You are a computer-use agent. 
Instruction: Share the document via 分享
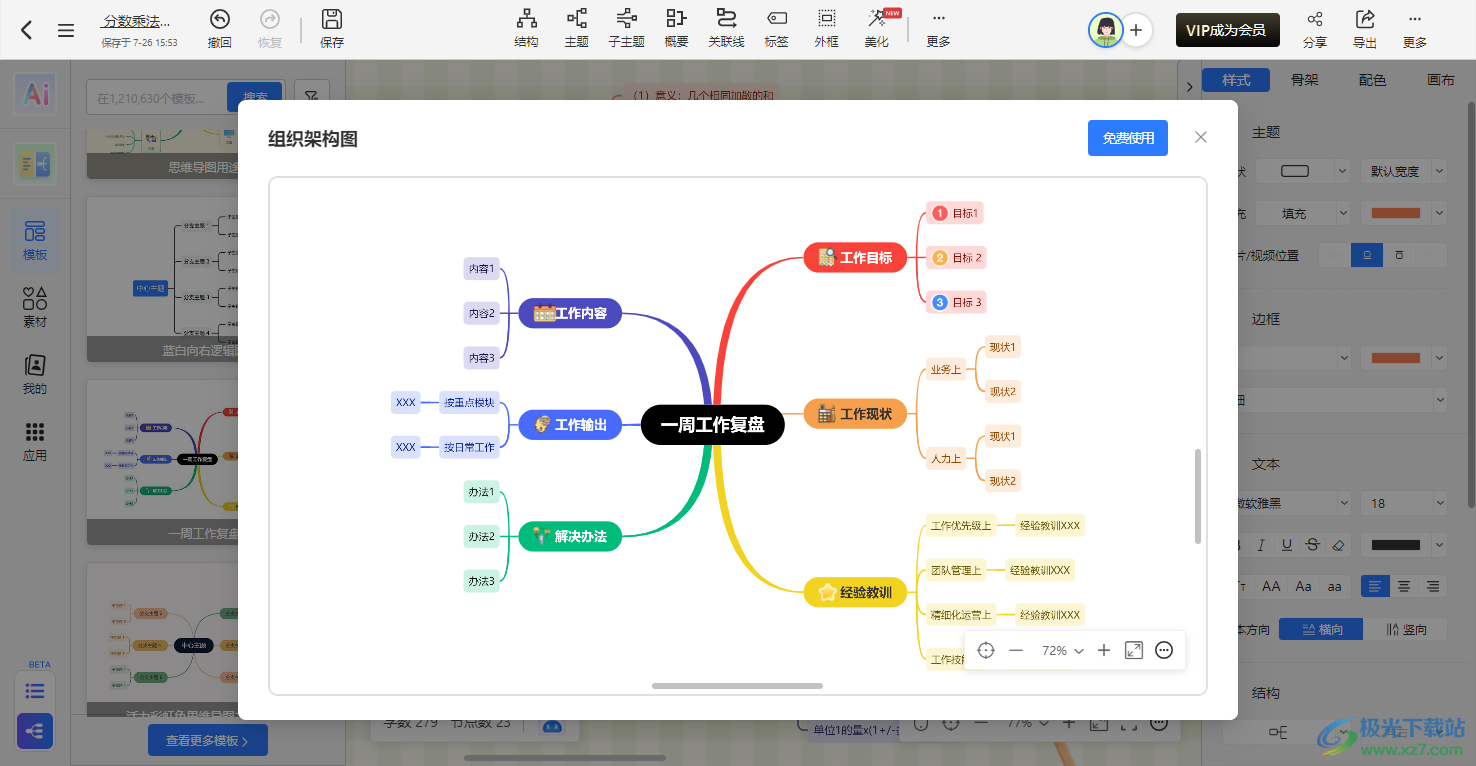[1315, 30]
